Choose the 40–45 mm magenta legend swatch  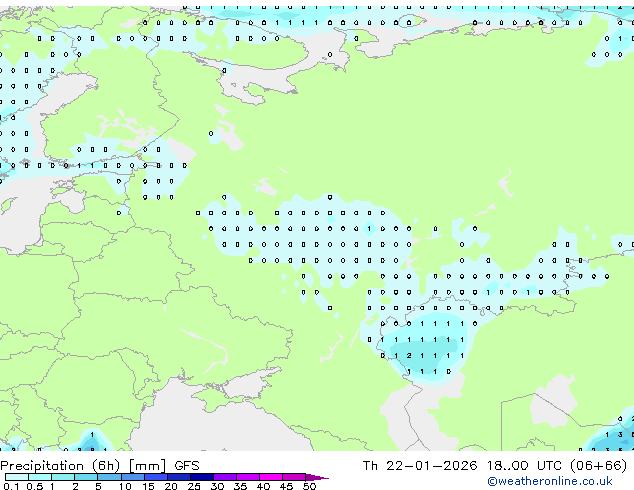(271, 477)
